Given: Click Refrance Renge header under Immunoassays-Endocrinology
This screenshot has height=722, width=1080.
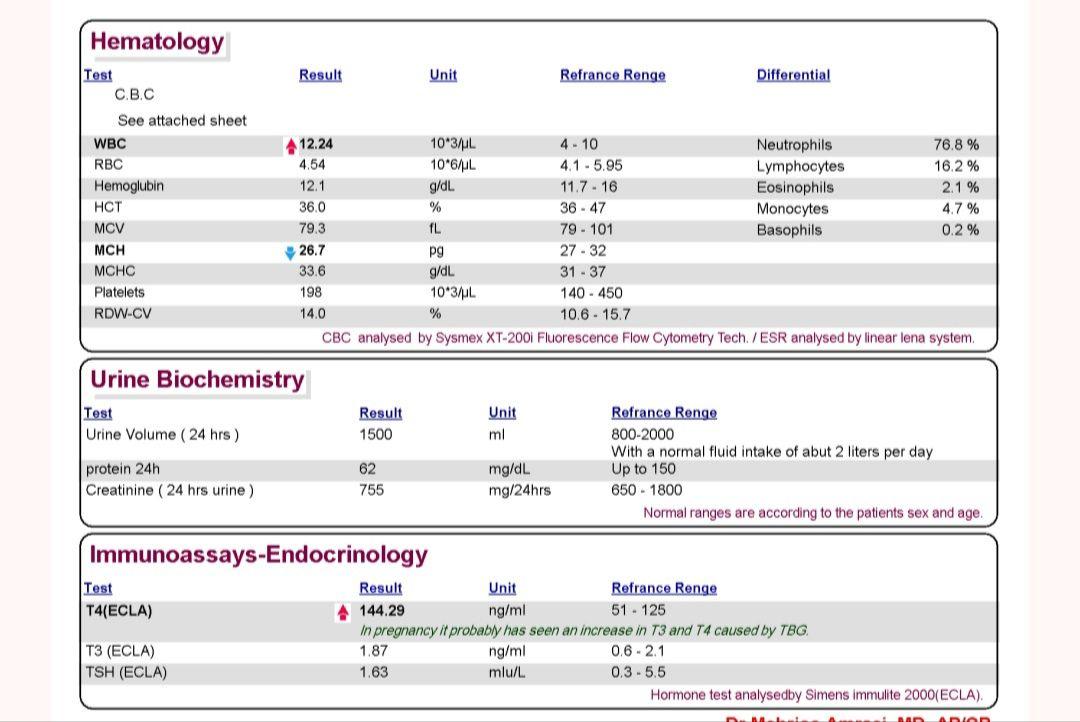Looking at the screenshot, I should tap(664, 588).
